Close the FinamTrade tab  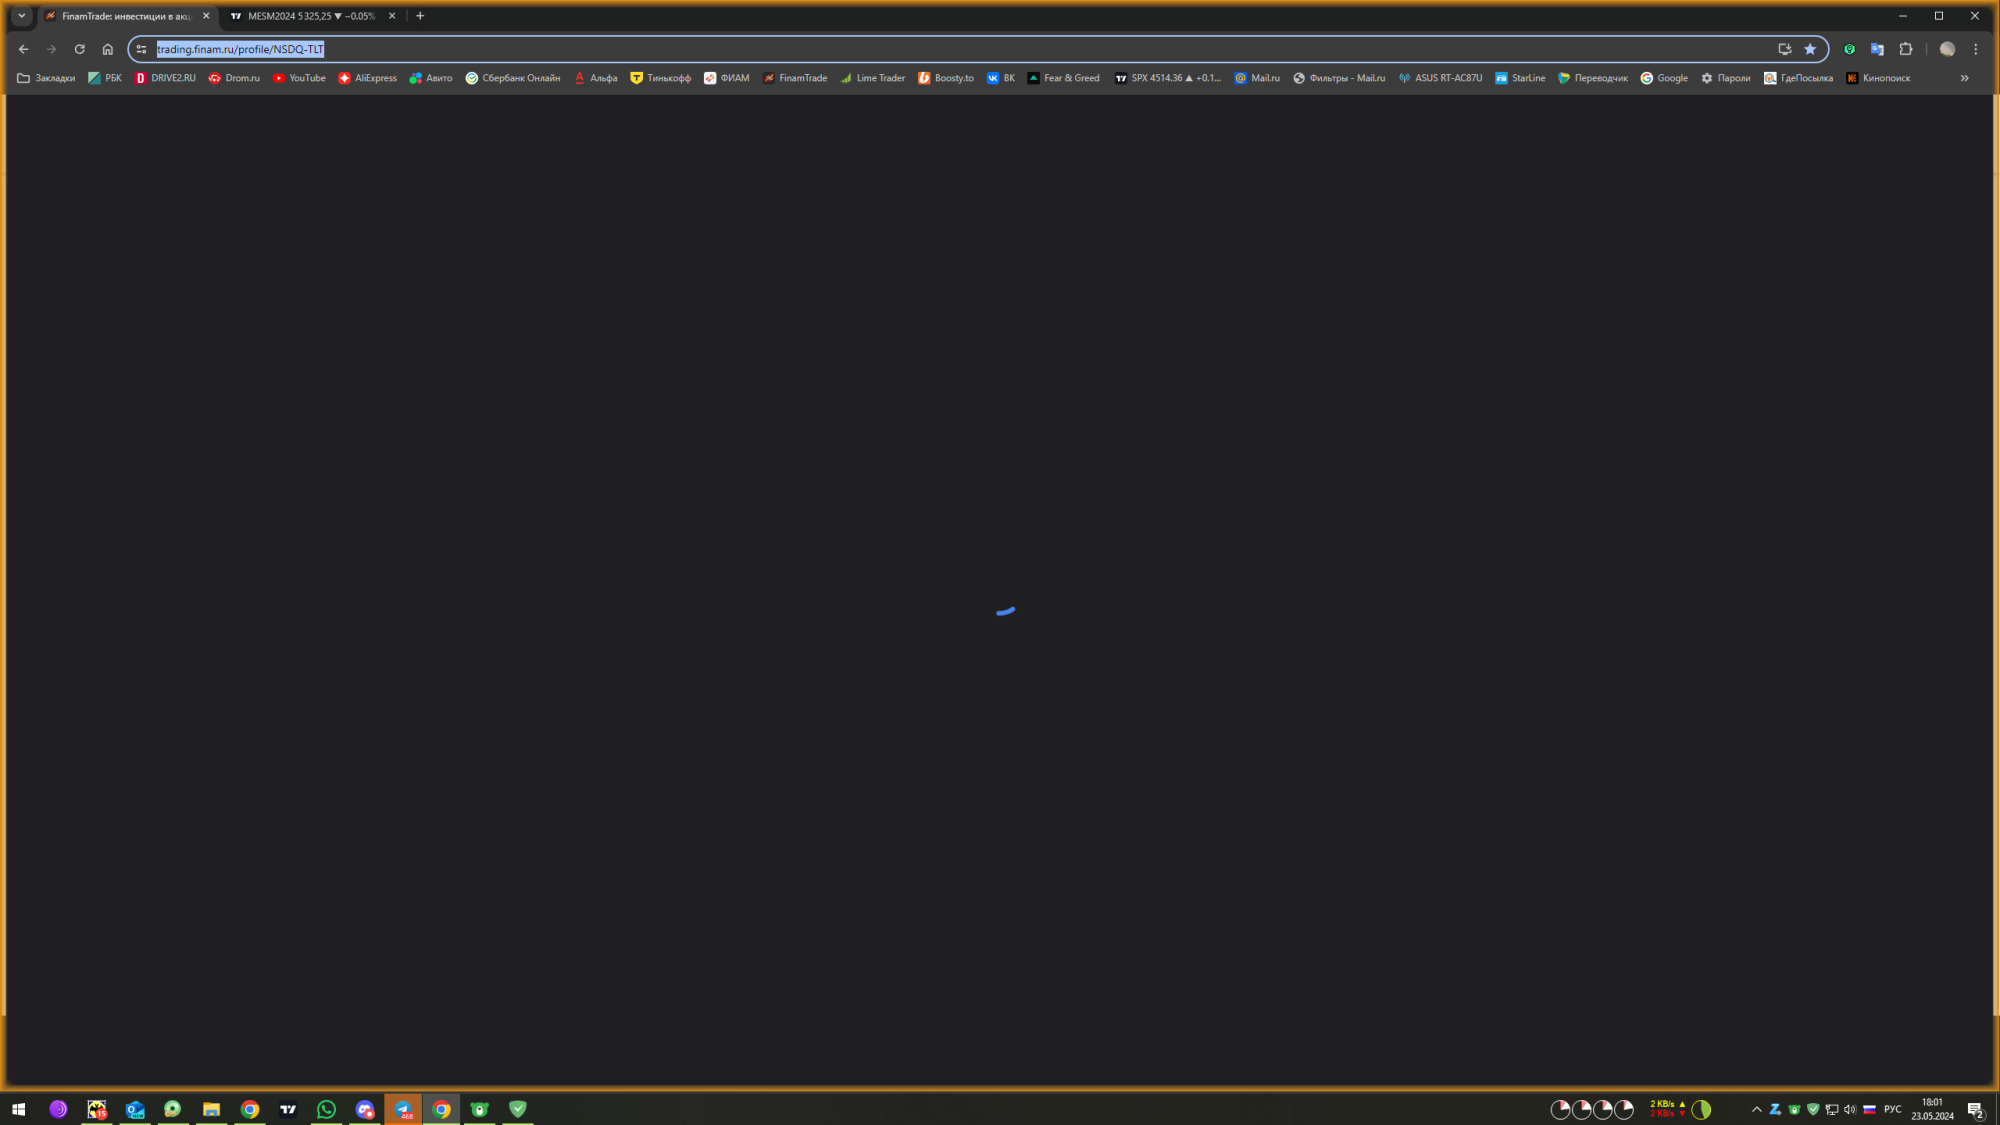click(x=207, y=16)
